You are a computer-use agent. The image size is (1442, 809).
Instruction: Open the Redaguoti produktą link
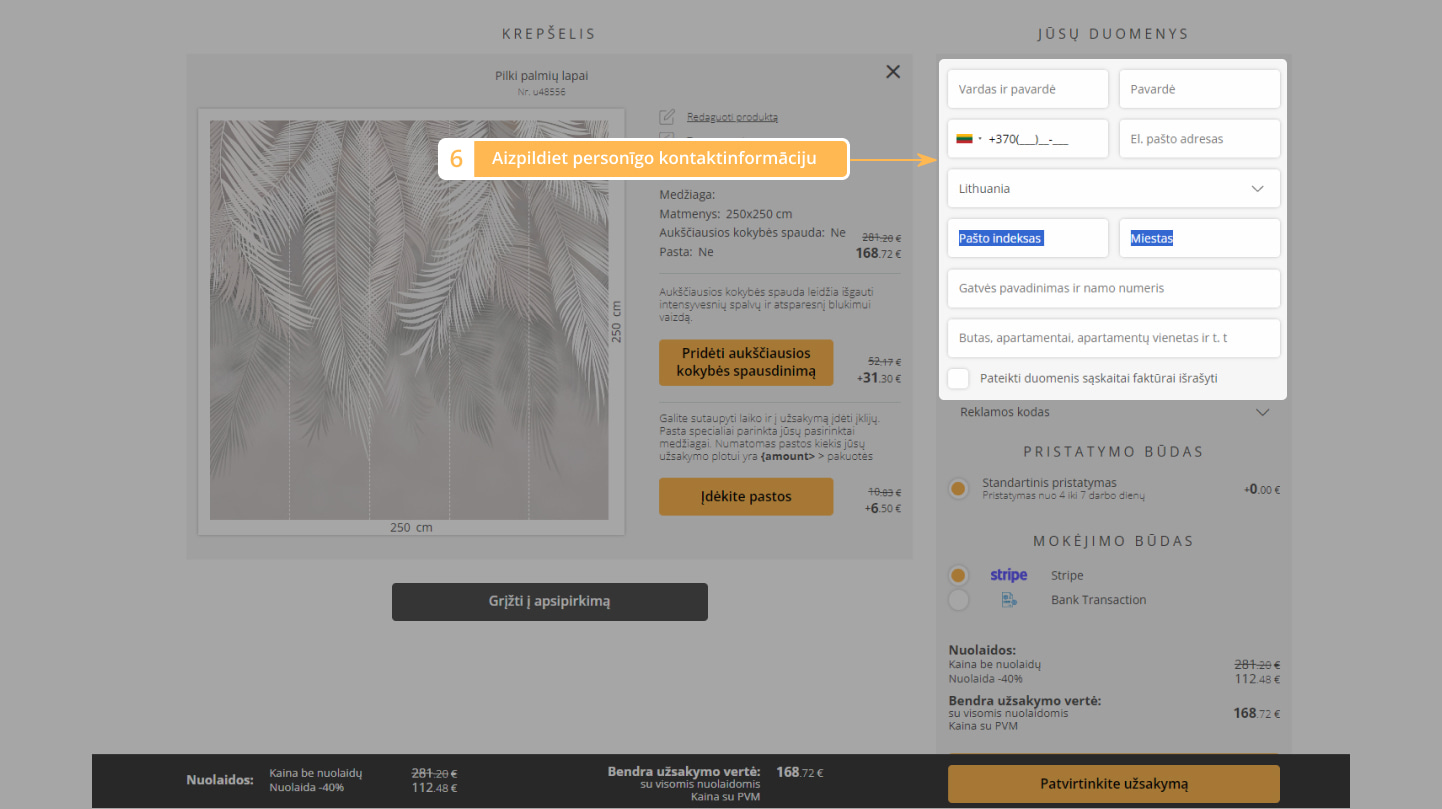point(732,117)
